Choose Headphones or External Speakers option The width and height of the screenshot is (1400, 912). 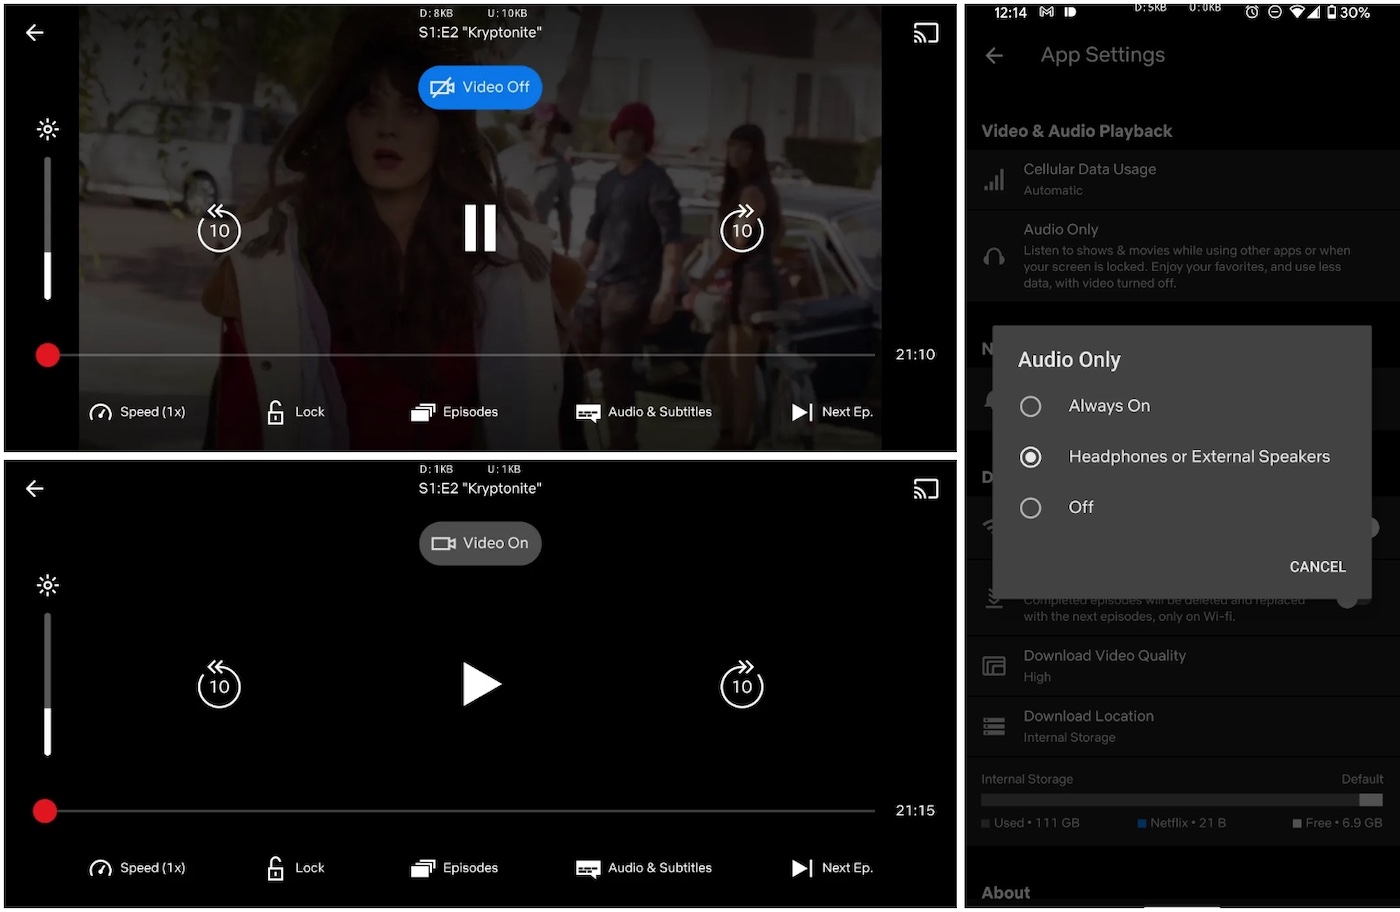(x=1030, y=457)
